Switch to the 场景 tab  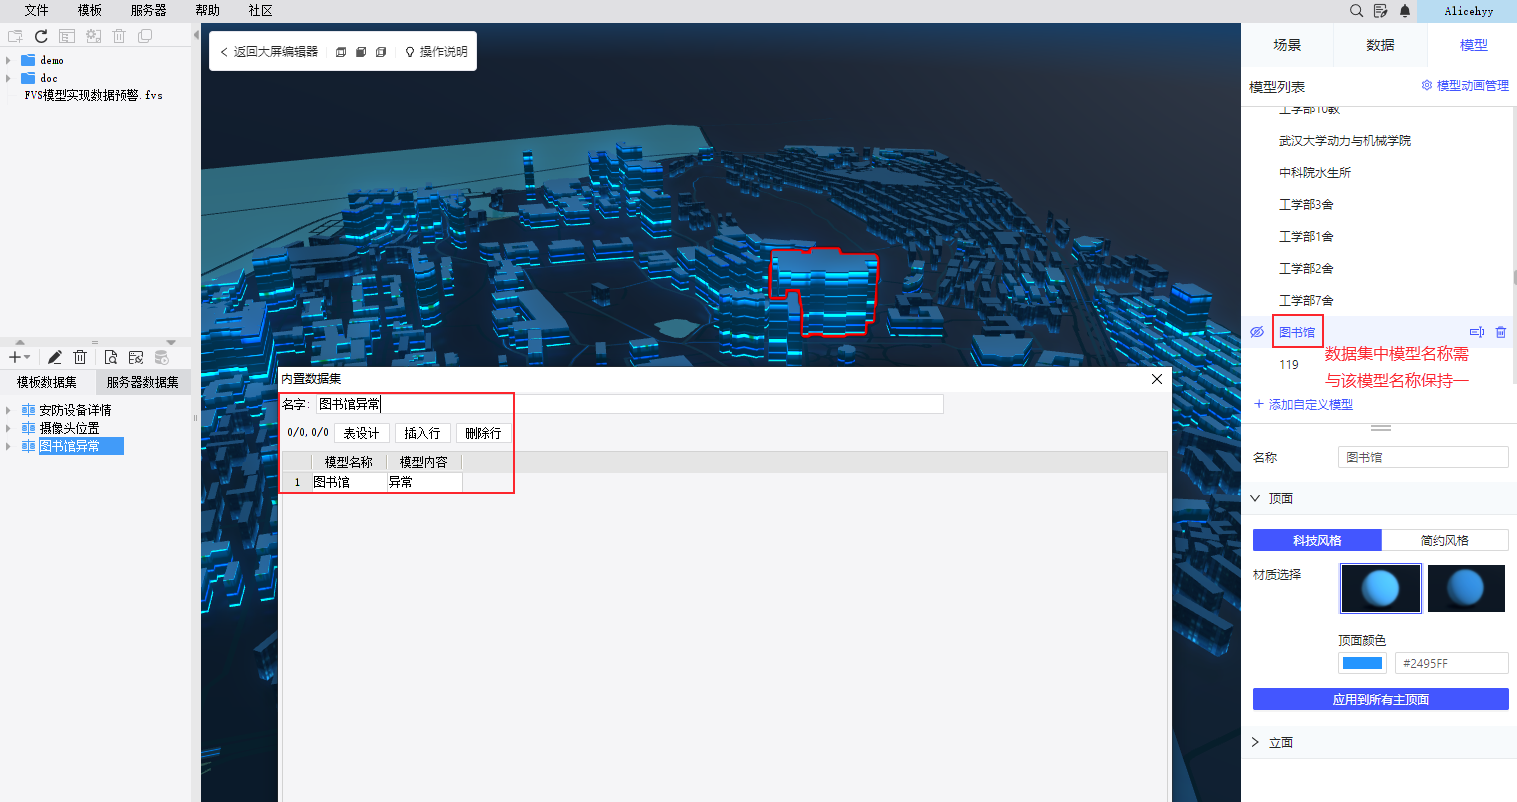point(1287,45)
